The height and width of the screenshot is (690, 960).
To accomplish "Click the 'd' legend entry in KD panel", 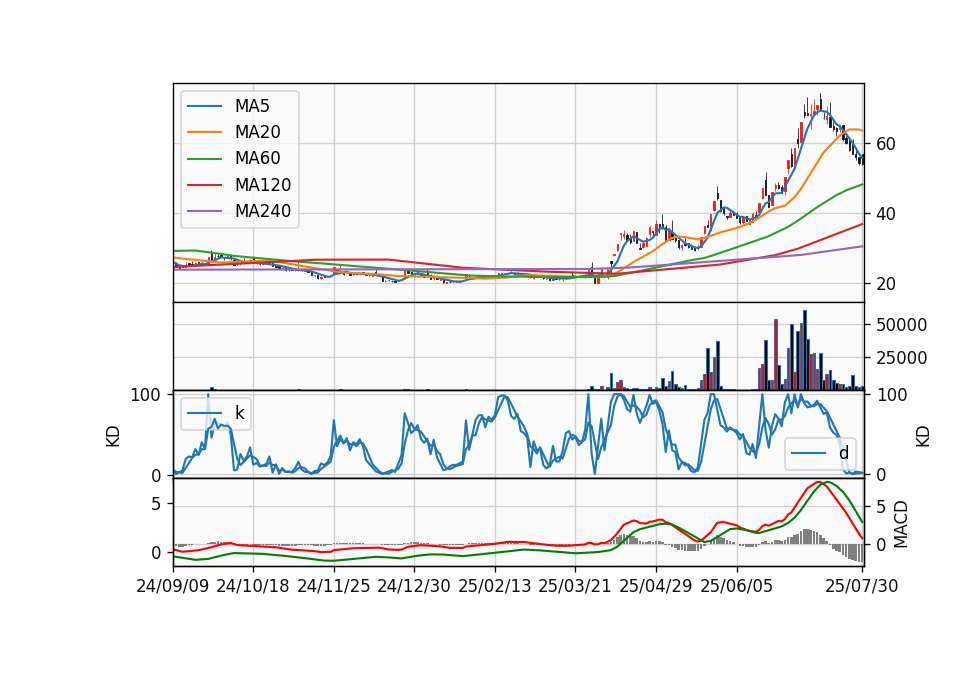I will (820, 453).
